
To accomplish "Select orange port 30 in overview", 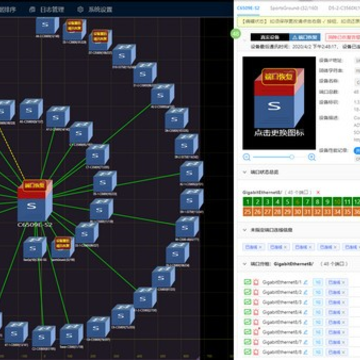I will 297,212.
